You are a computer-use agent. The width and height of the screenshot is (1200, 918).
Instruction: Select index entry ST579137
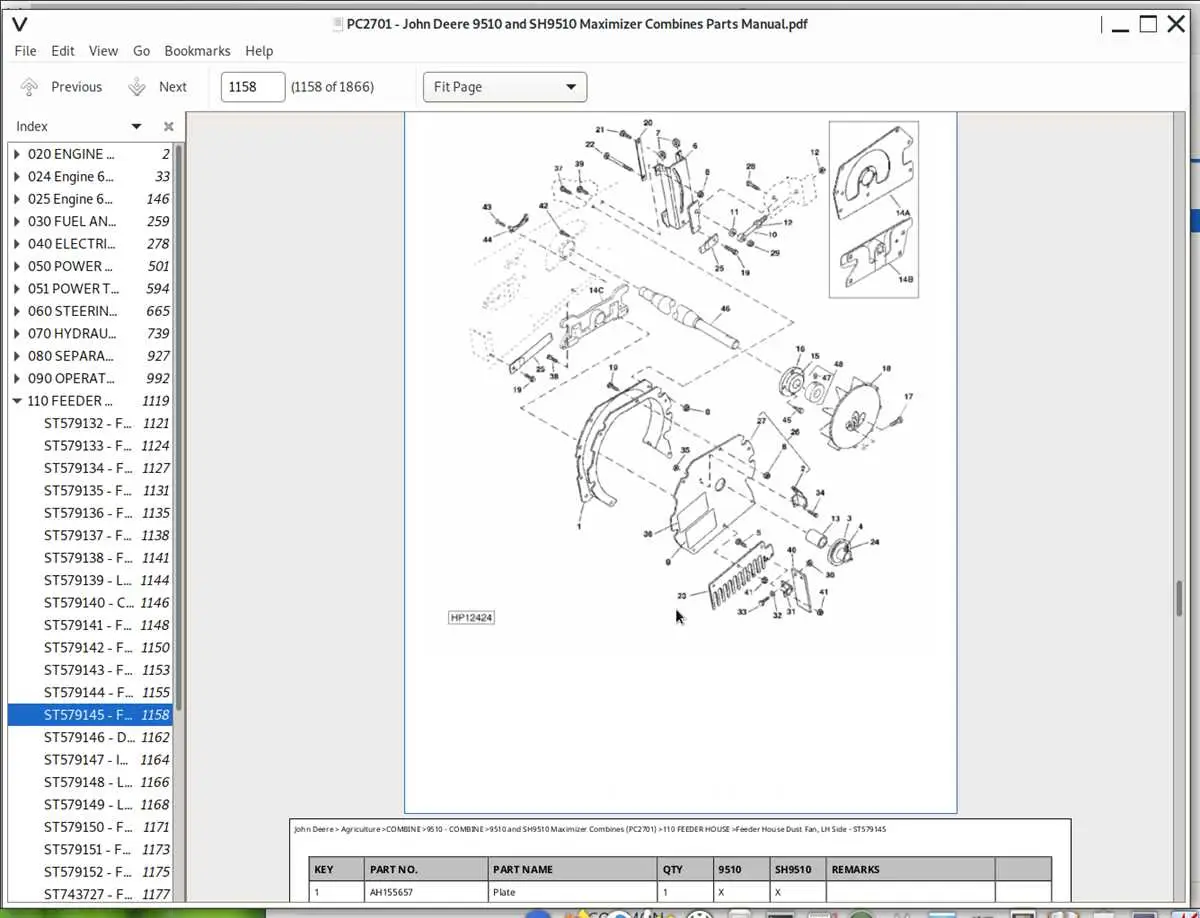click(90, 535)
